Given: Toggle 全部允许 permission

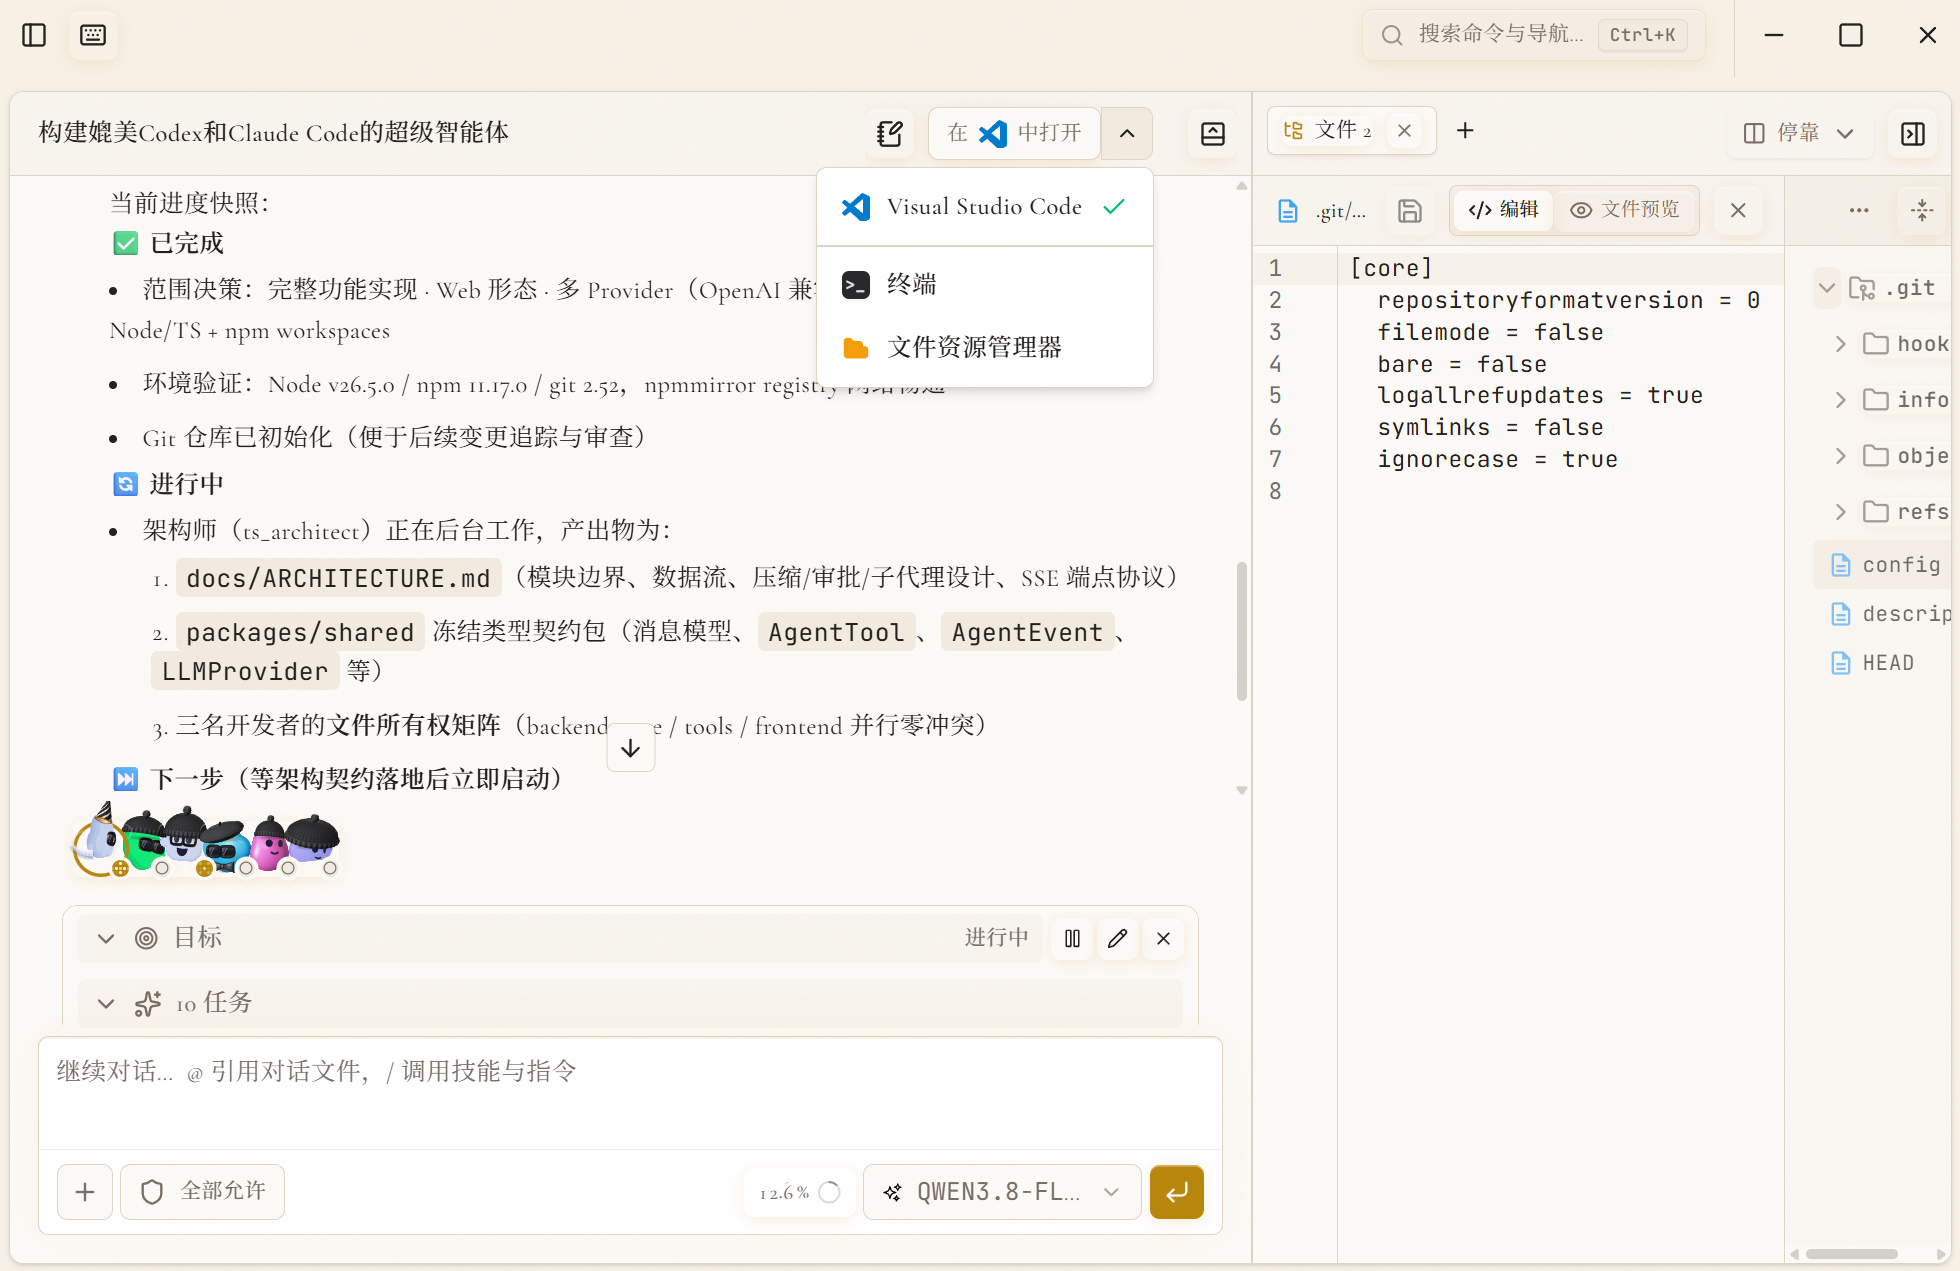Looking at the screenshot, I should click(203, 1192).
